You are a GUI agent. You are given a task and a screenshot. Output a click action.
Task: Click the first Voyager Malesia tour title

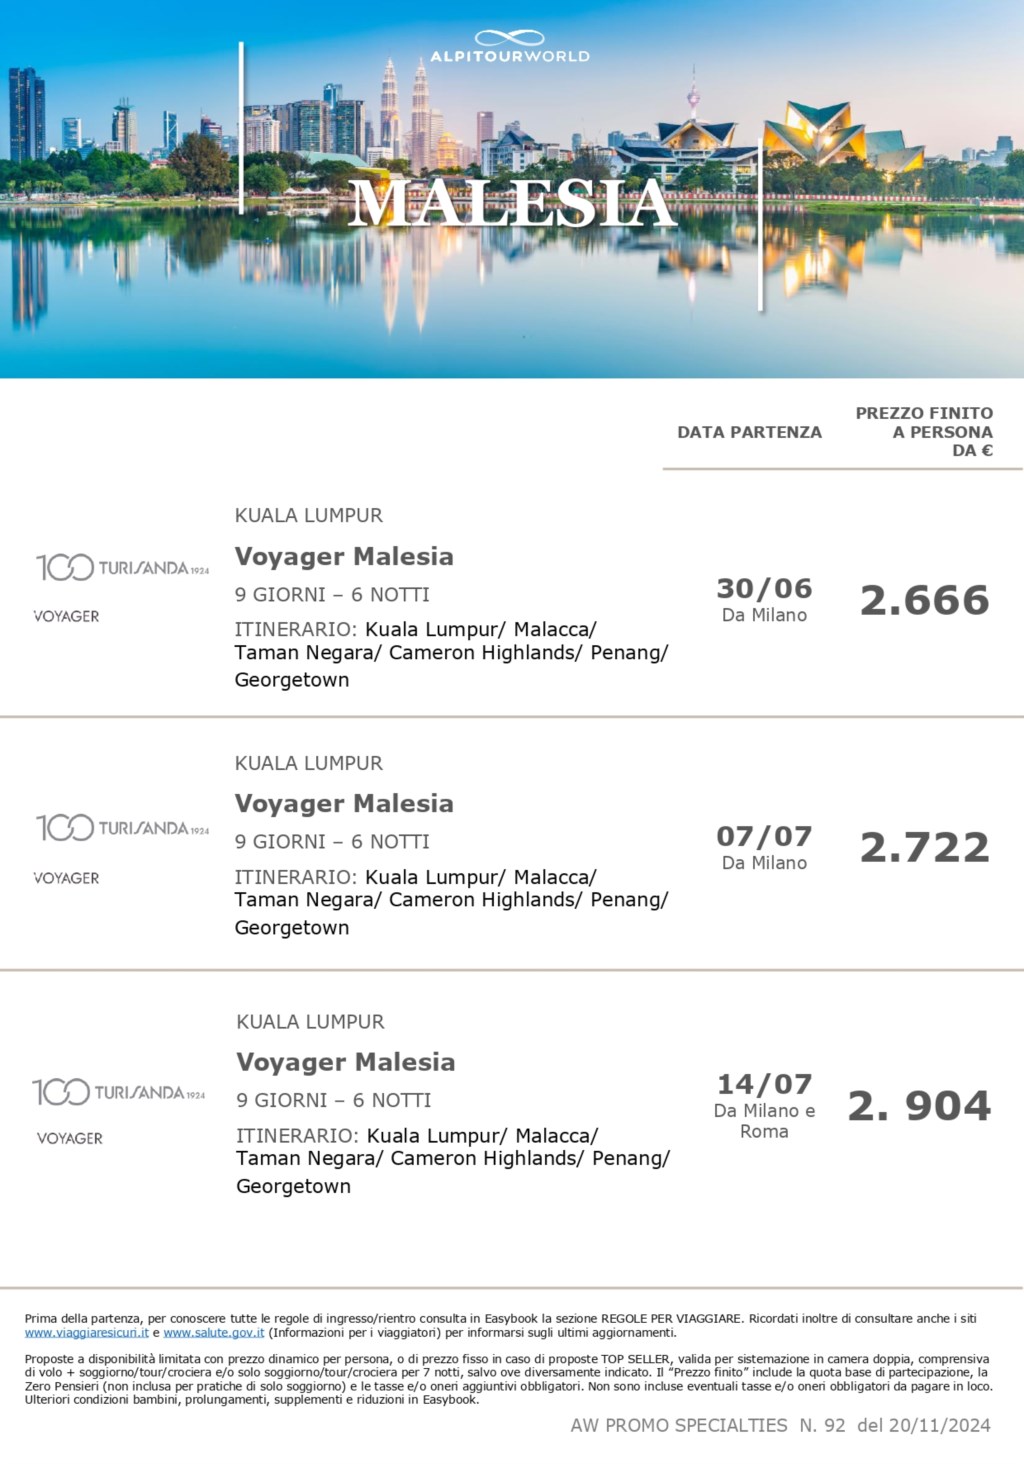[344, 557]
